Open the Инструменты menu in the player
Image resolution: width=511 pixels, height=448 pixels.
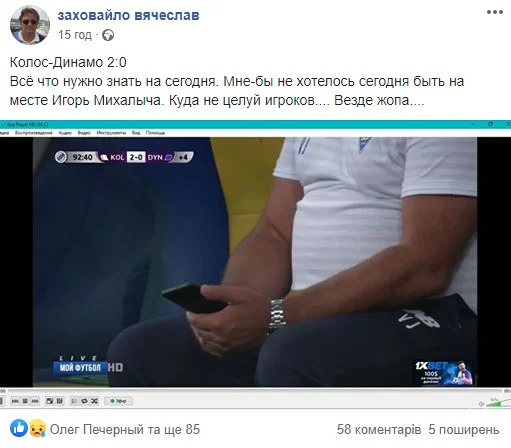pos(111,133)
